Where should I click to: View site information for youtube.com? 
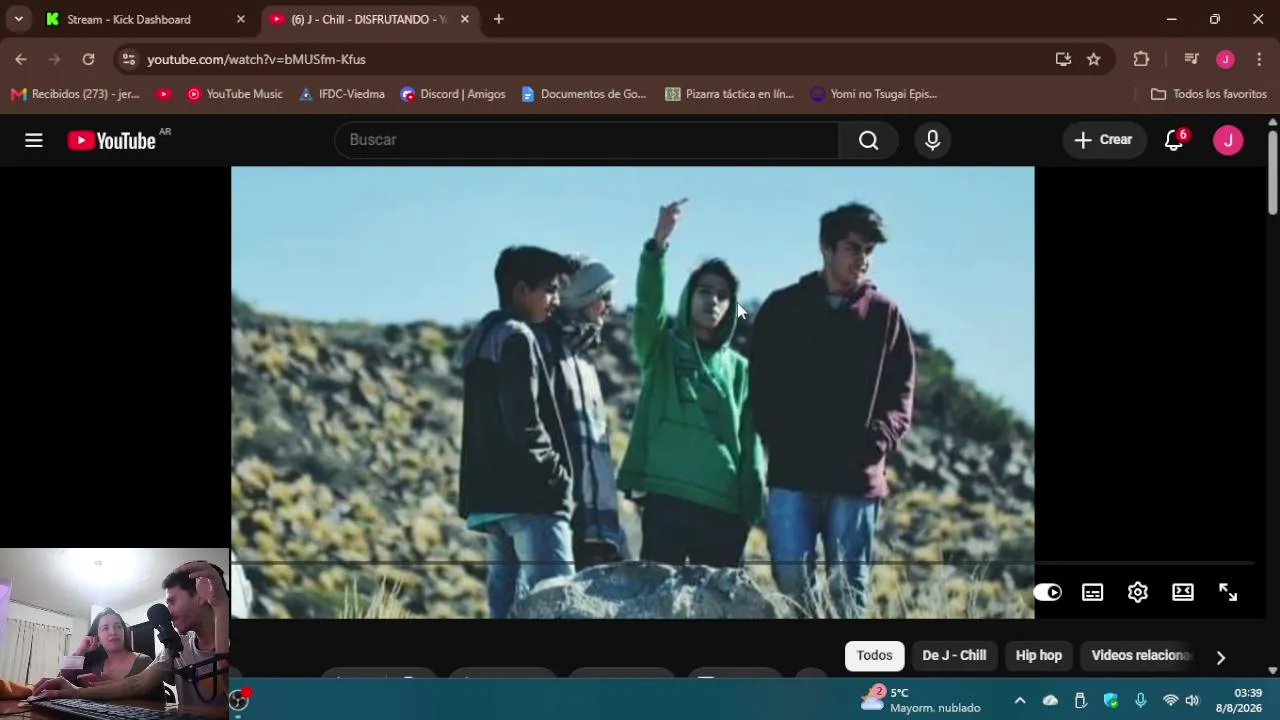click(128, 59)
